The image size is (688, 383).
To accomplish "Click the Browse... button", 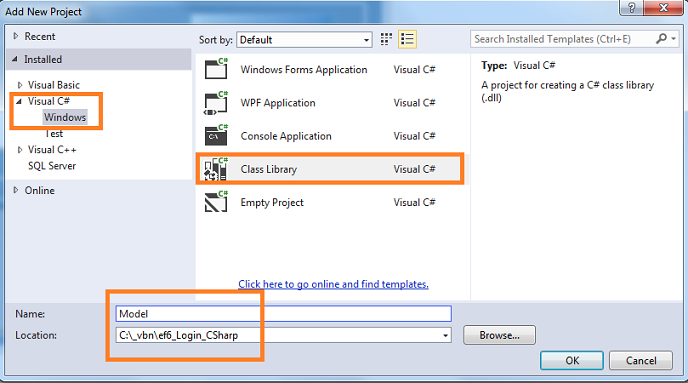I will [499, 335].
